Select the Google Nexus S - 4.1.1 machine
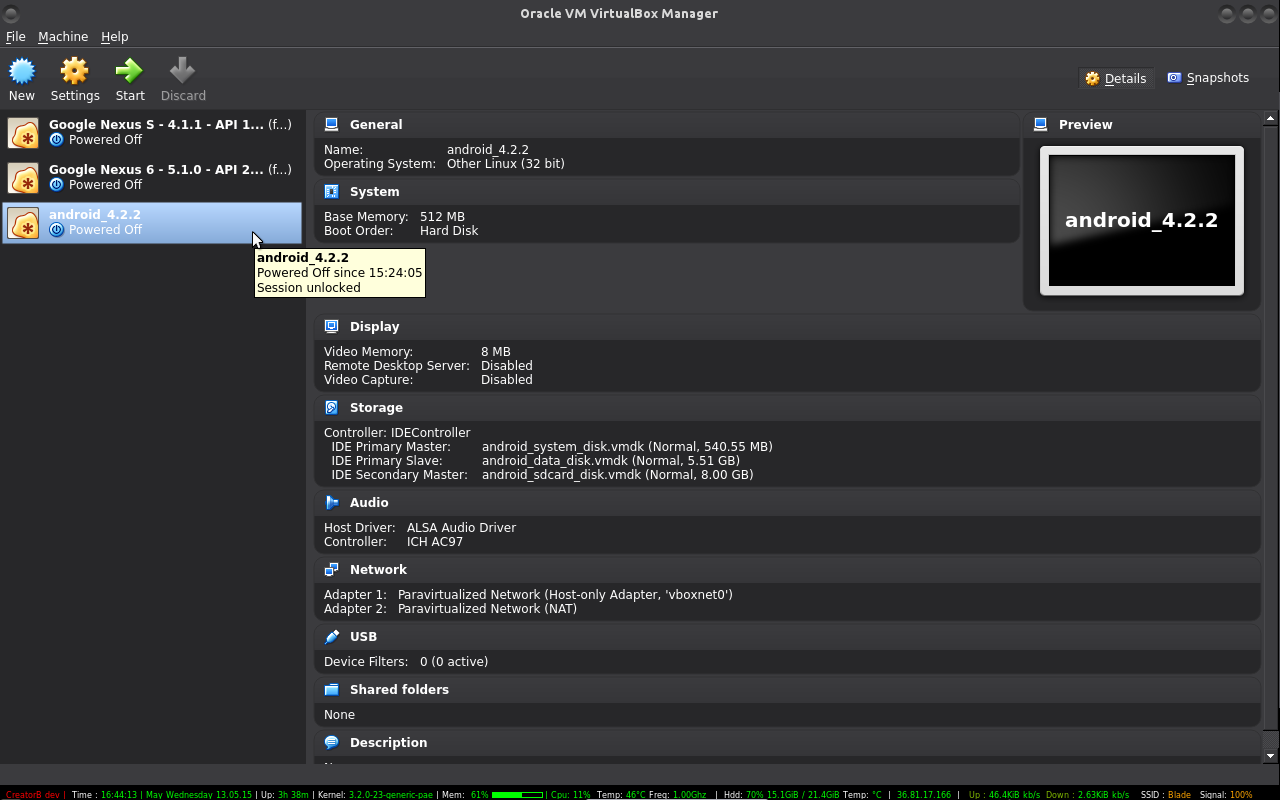The height and width of the screenshot is (800, 1280). (x=152, y=133)
